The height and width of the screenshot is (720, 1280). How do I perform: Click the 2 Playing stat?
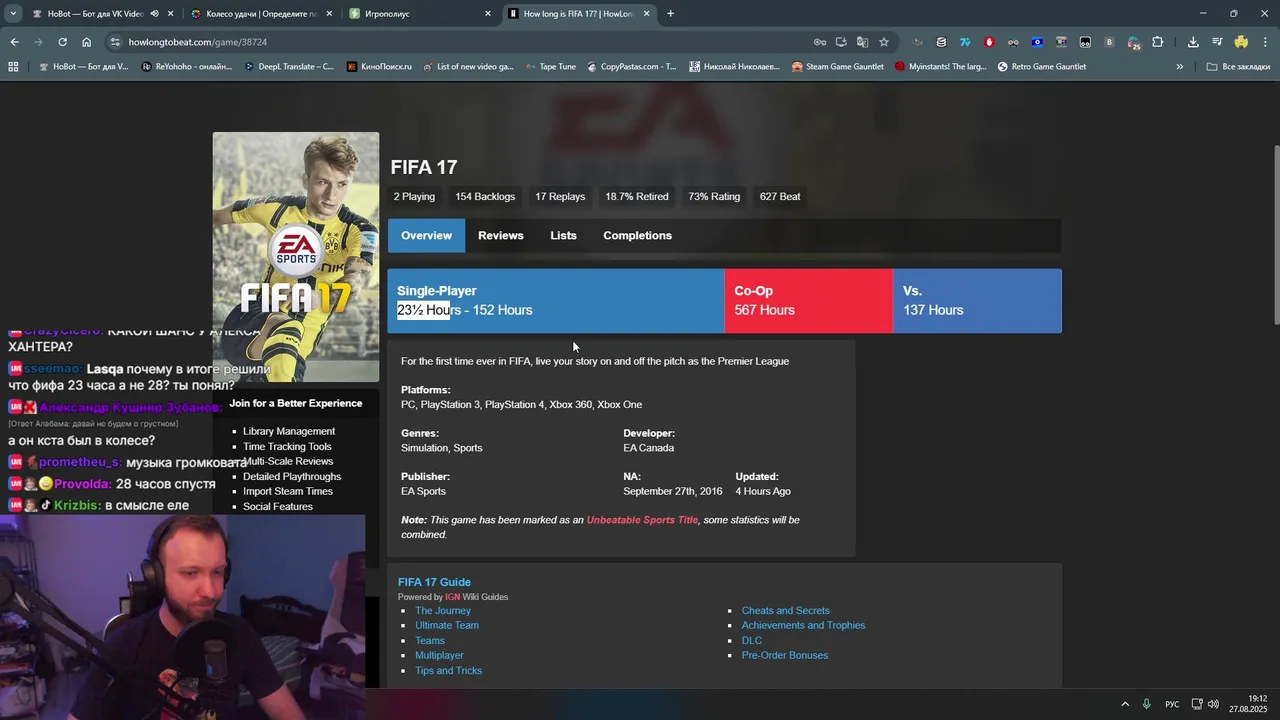414,197
